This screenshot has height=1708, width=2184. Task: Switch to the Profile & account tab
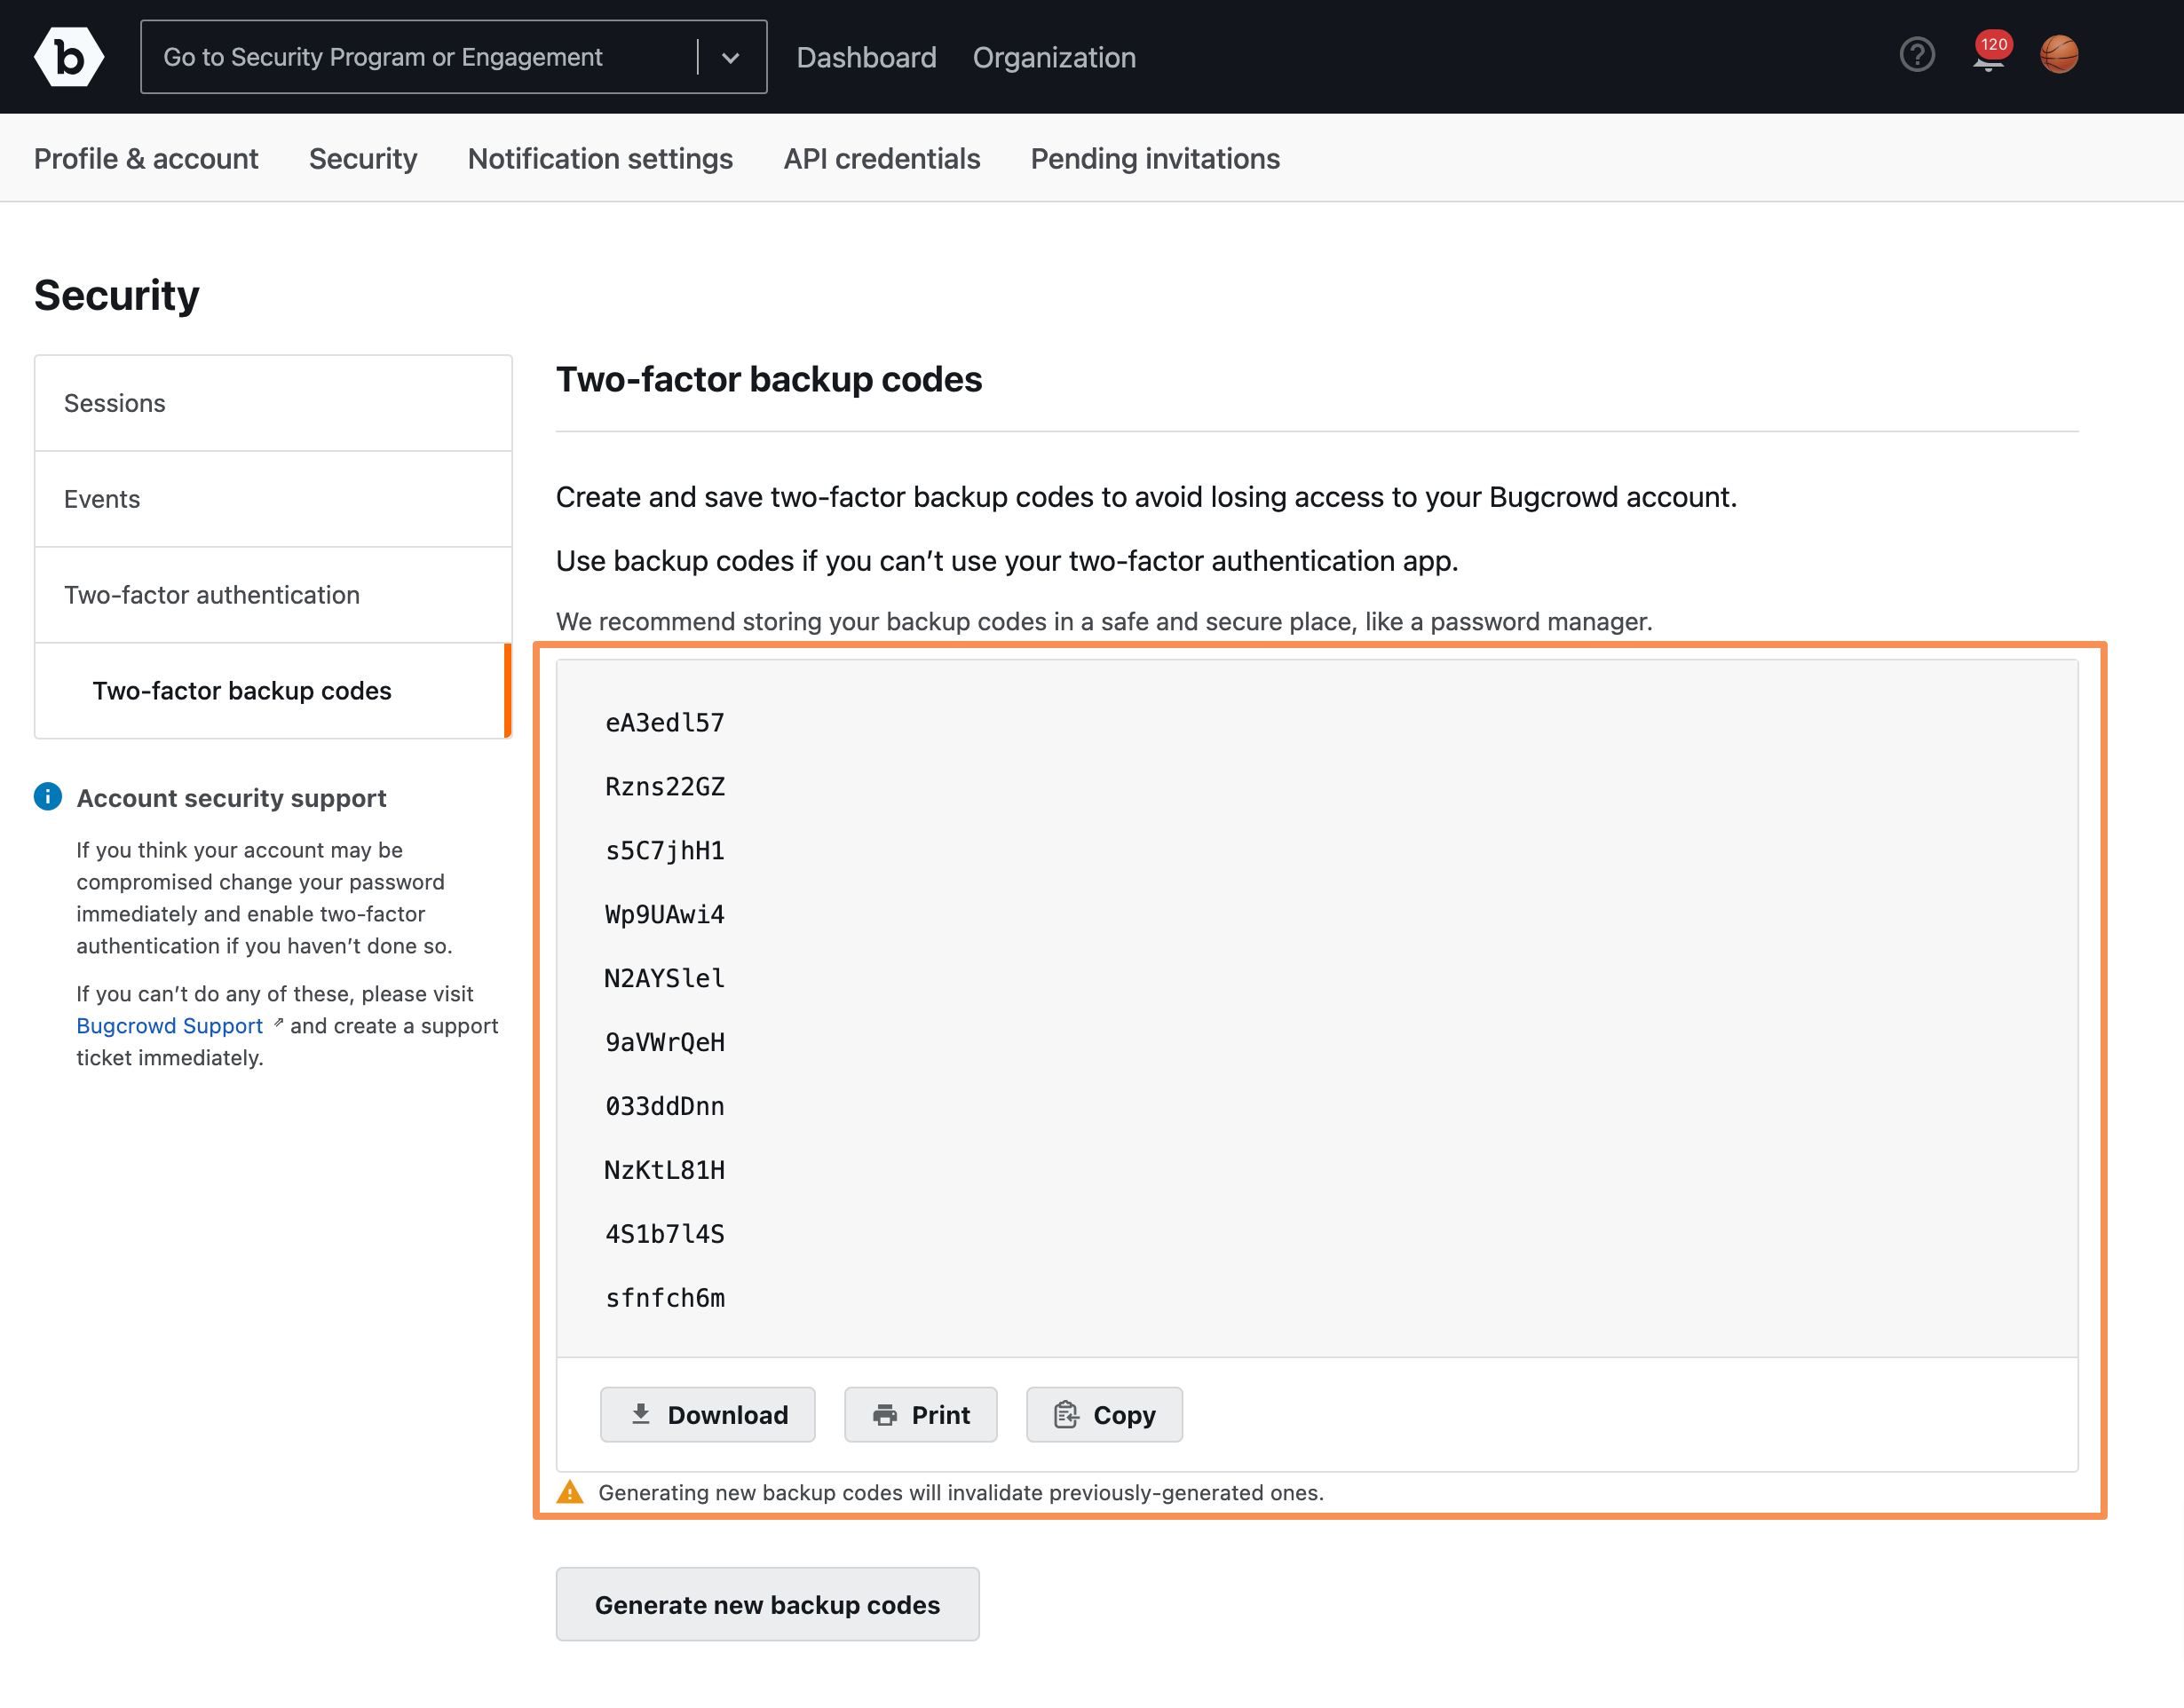coord(147,158)
